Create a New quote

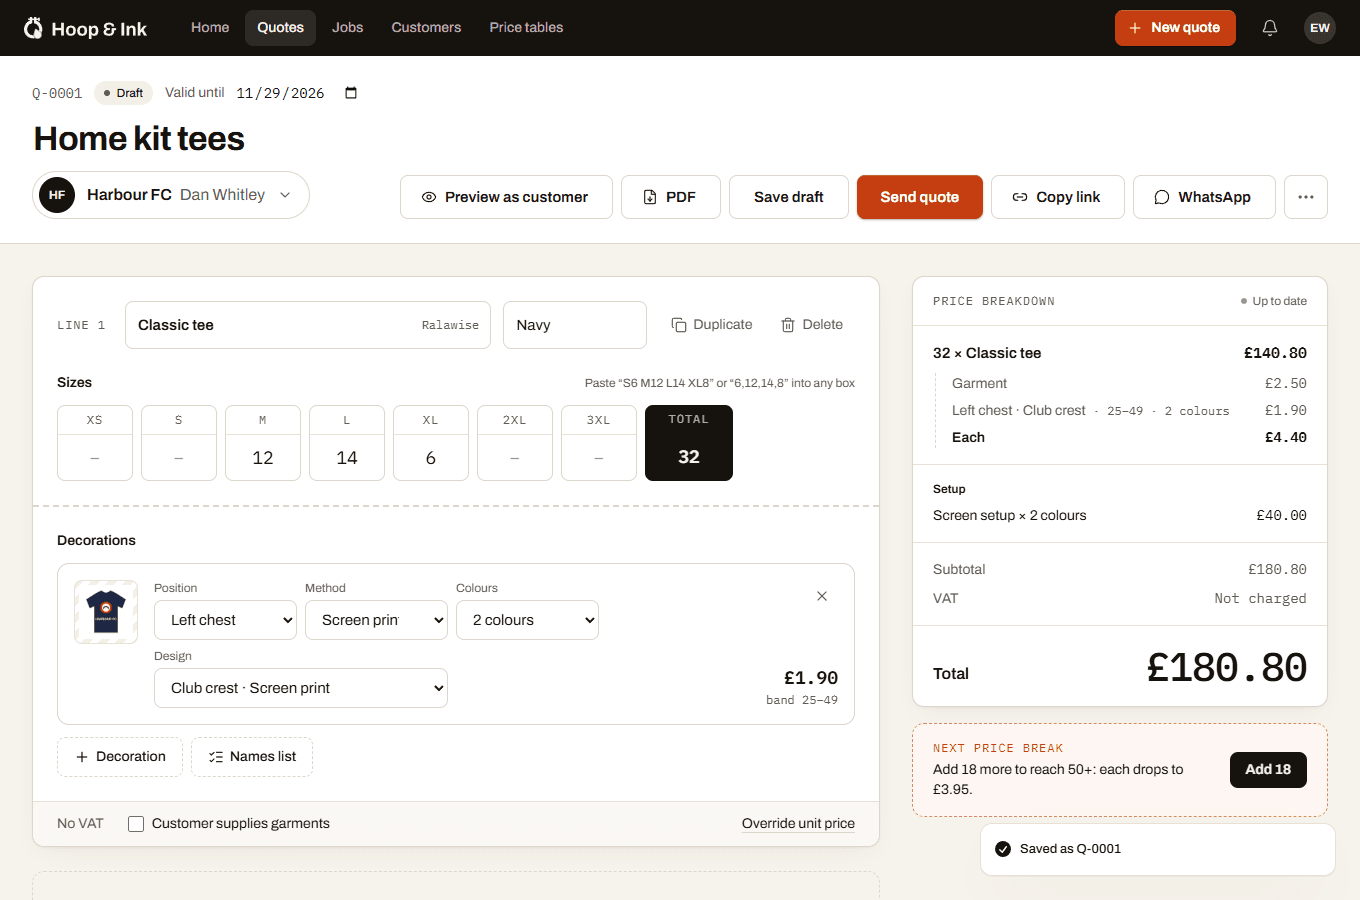tap(1175, 28)
